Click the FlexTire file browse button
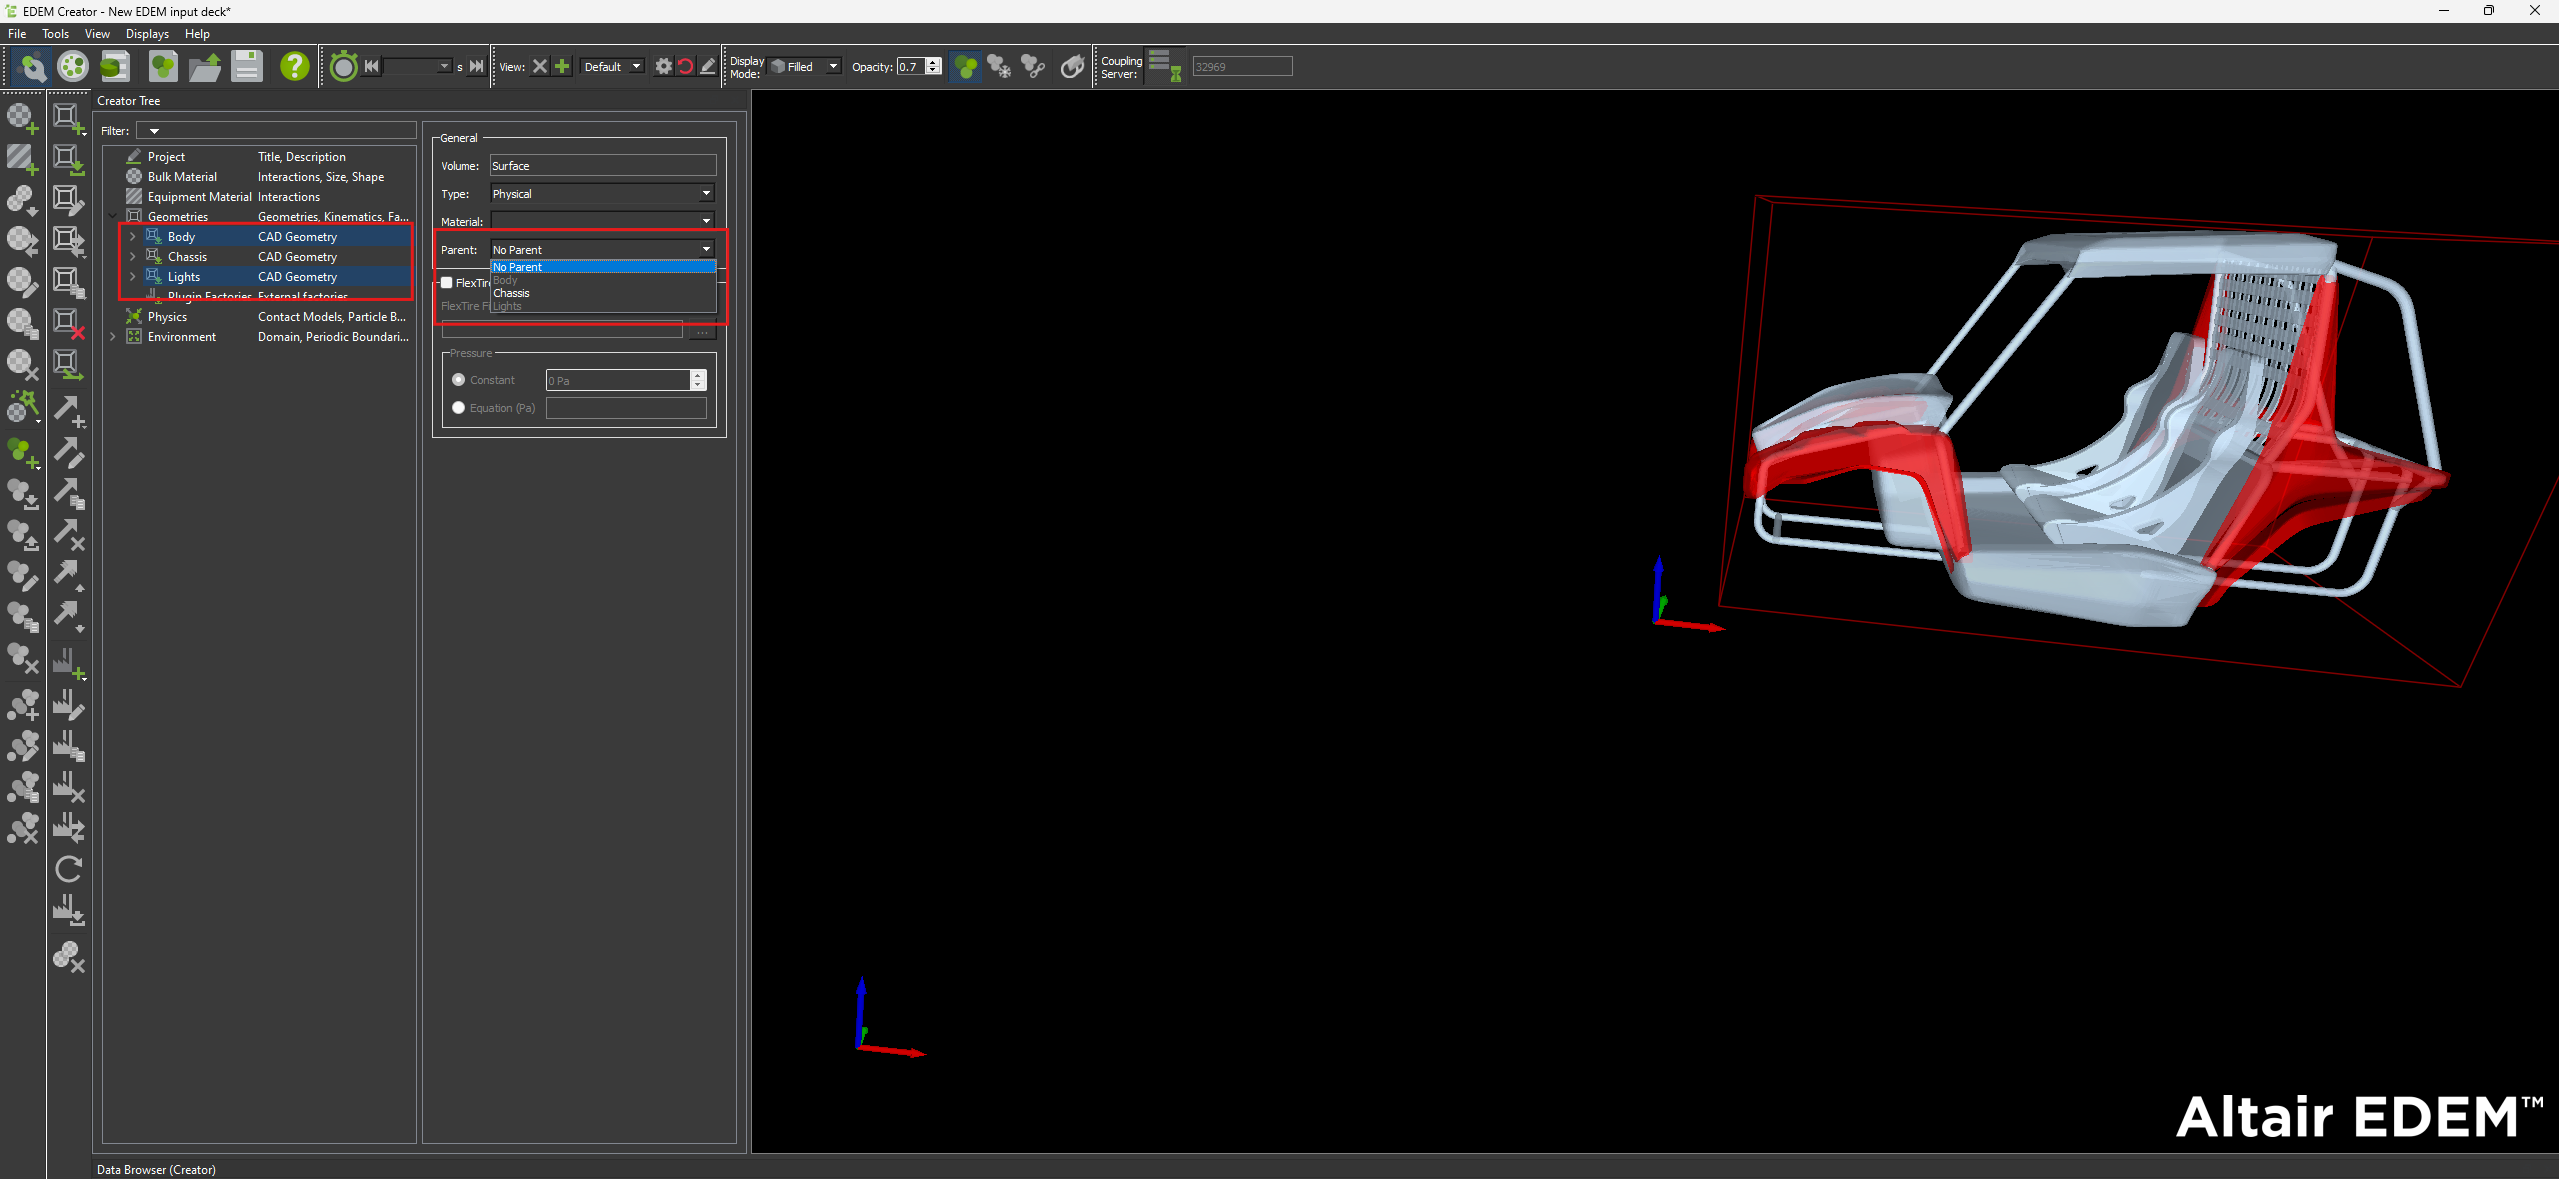The width and height of the screenshot is (2559, 1179). coord(702,331)
